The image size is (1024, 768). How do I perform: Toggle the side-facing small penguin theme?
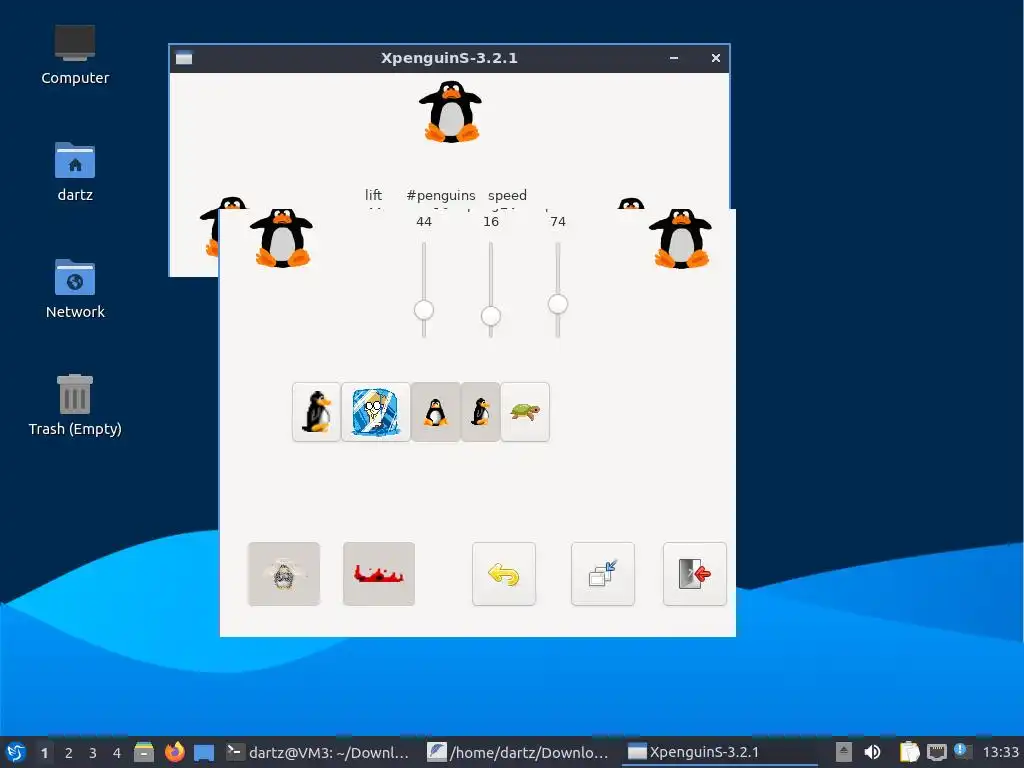481,412
